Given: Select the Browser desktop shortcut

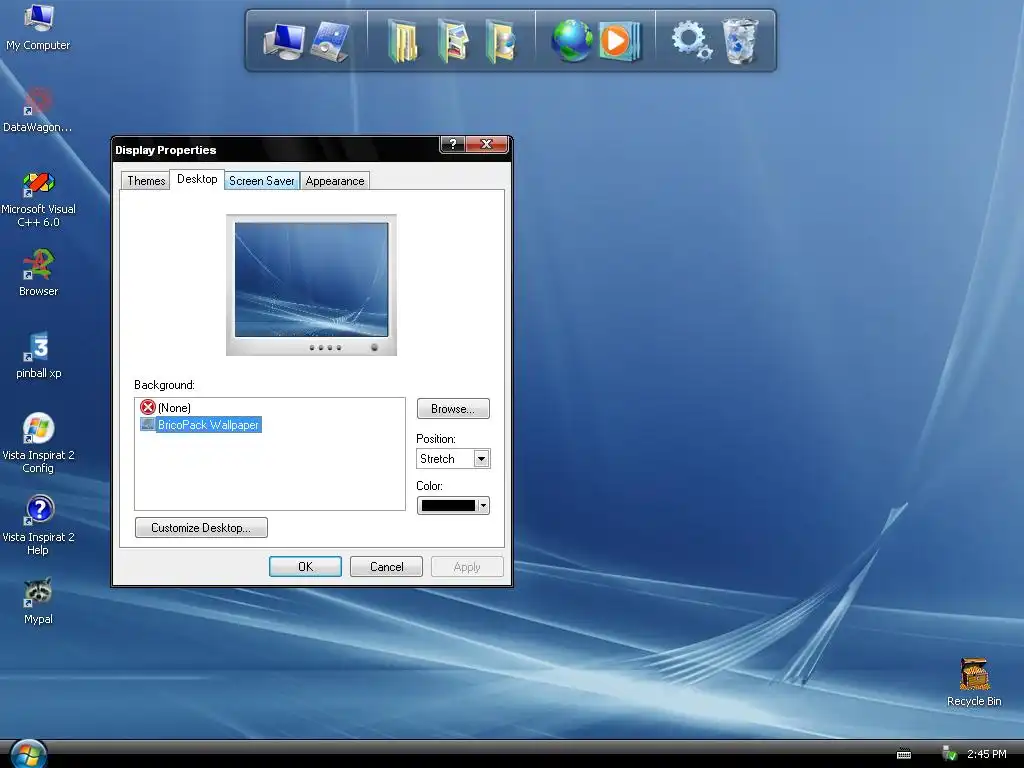Looking at the screenshot, I should tap(38, 273).
